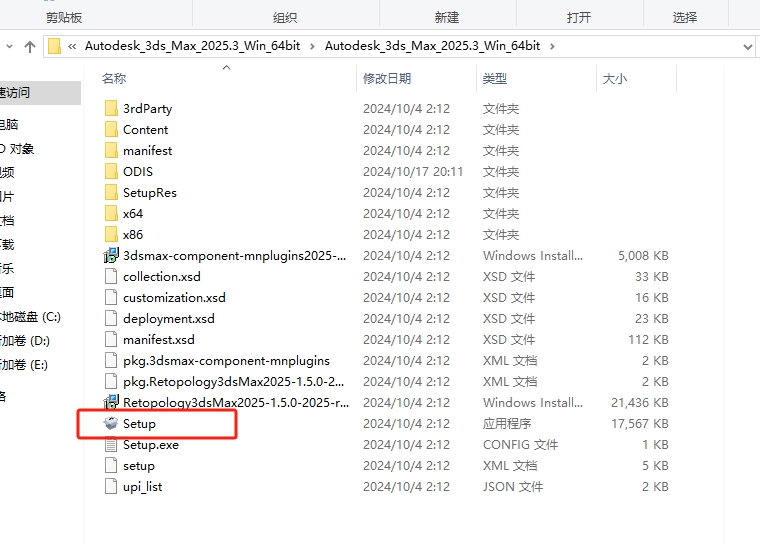Select the 3D 对象 sidebar item
The height and width of the screenshot is (544, 760).
pyautogui.click(x=17, y=149)
